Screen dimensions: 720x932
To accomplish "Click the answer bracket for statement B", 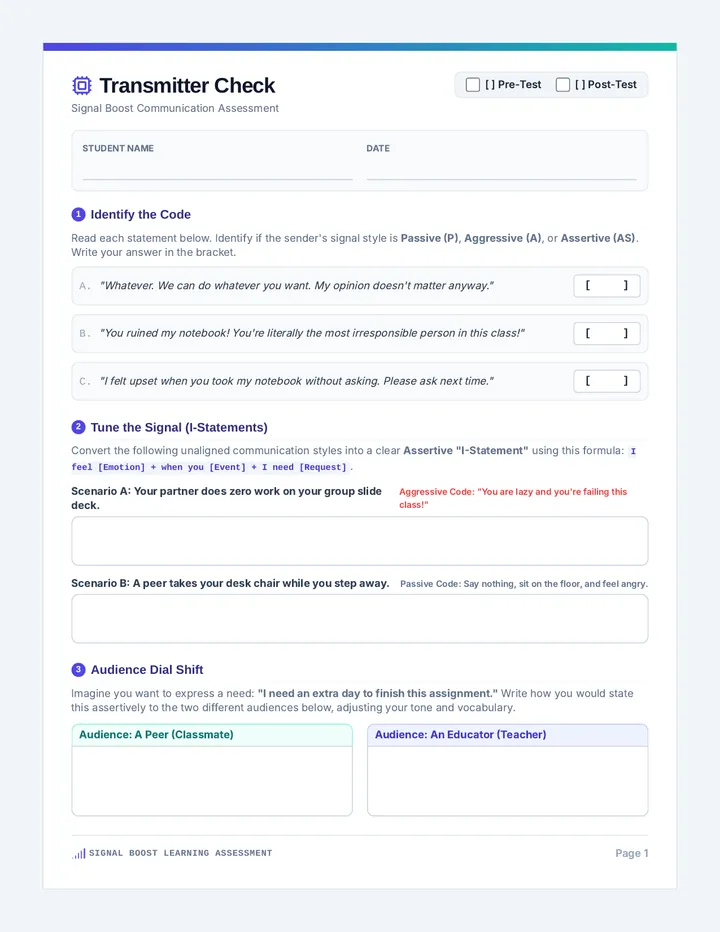I will click(606, 333).
